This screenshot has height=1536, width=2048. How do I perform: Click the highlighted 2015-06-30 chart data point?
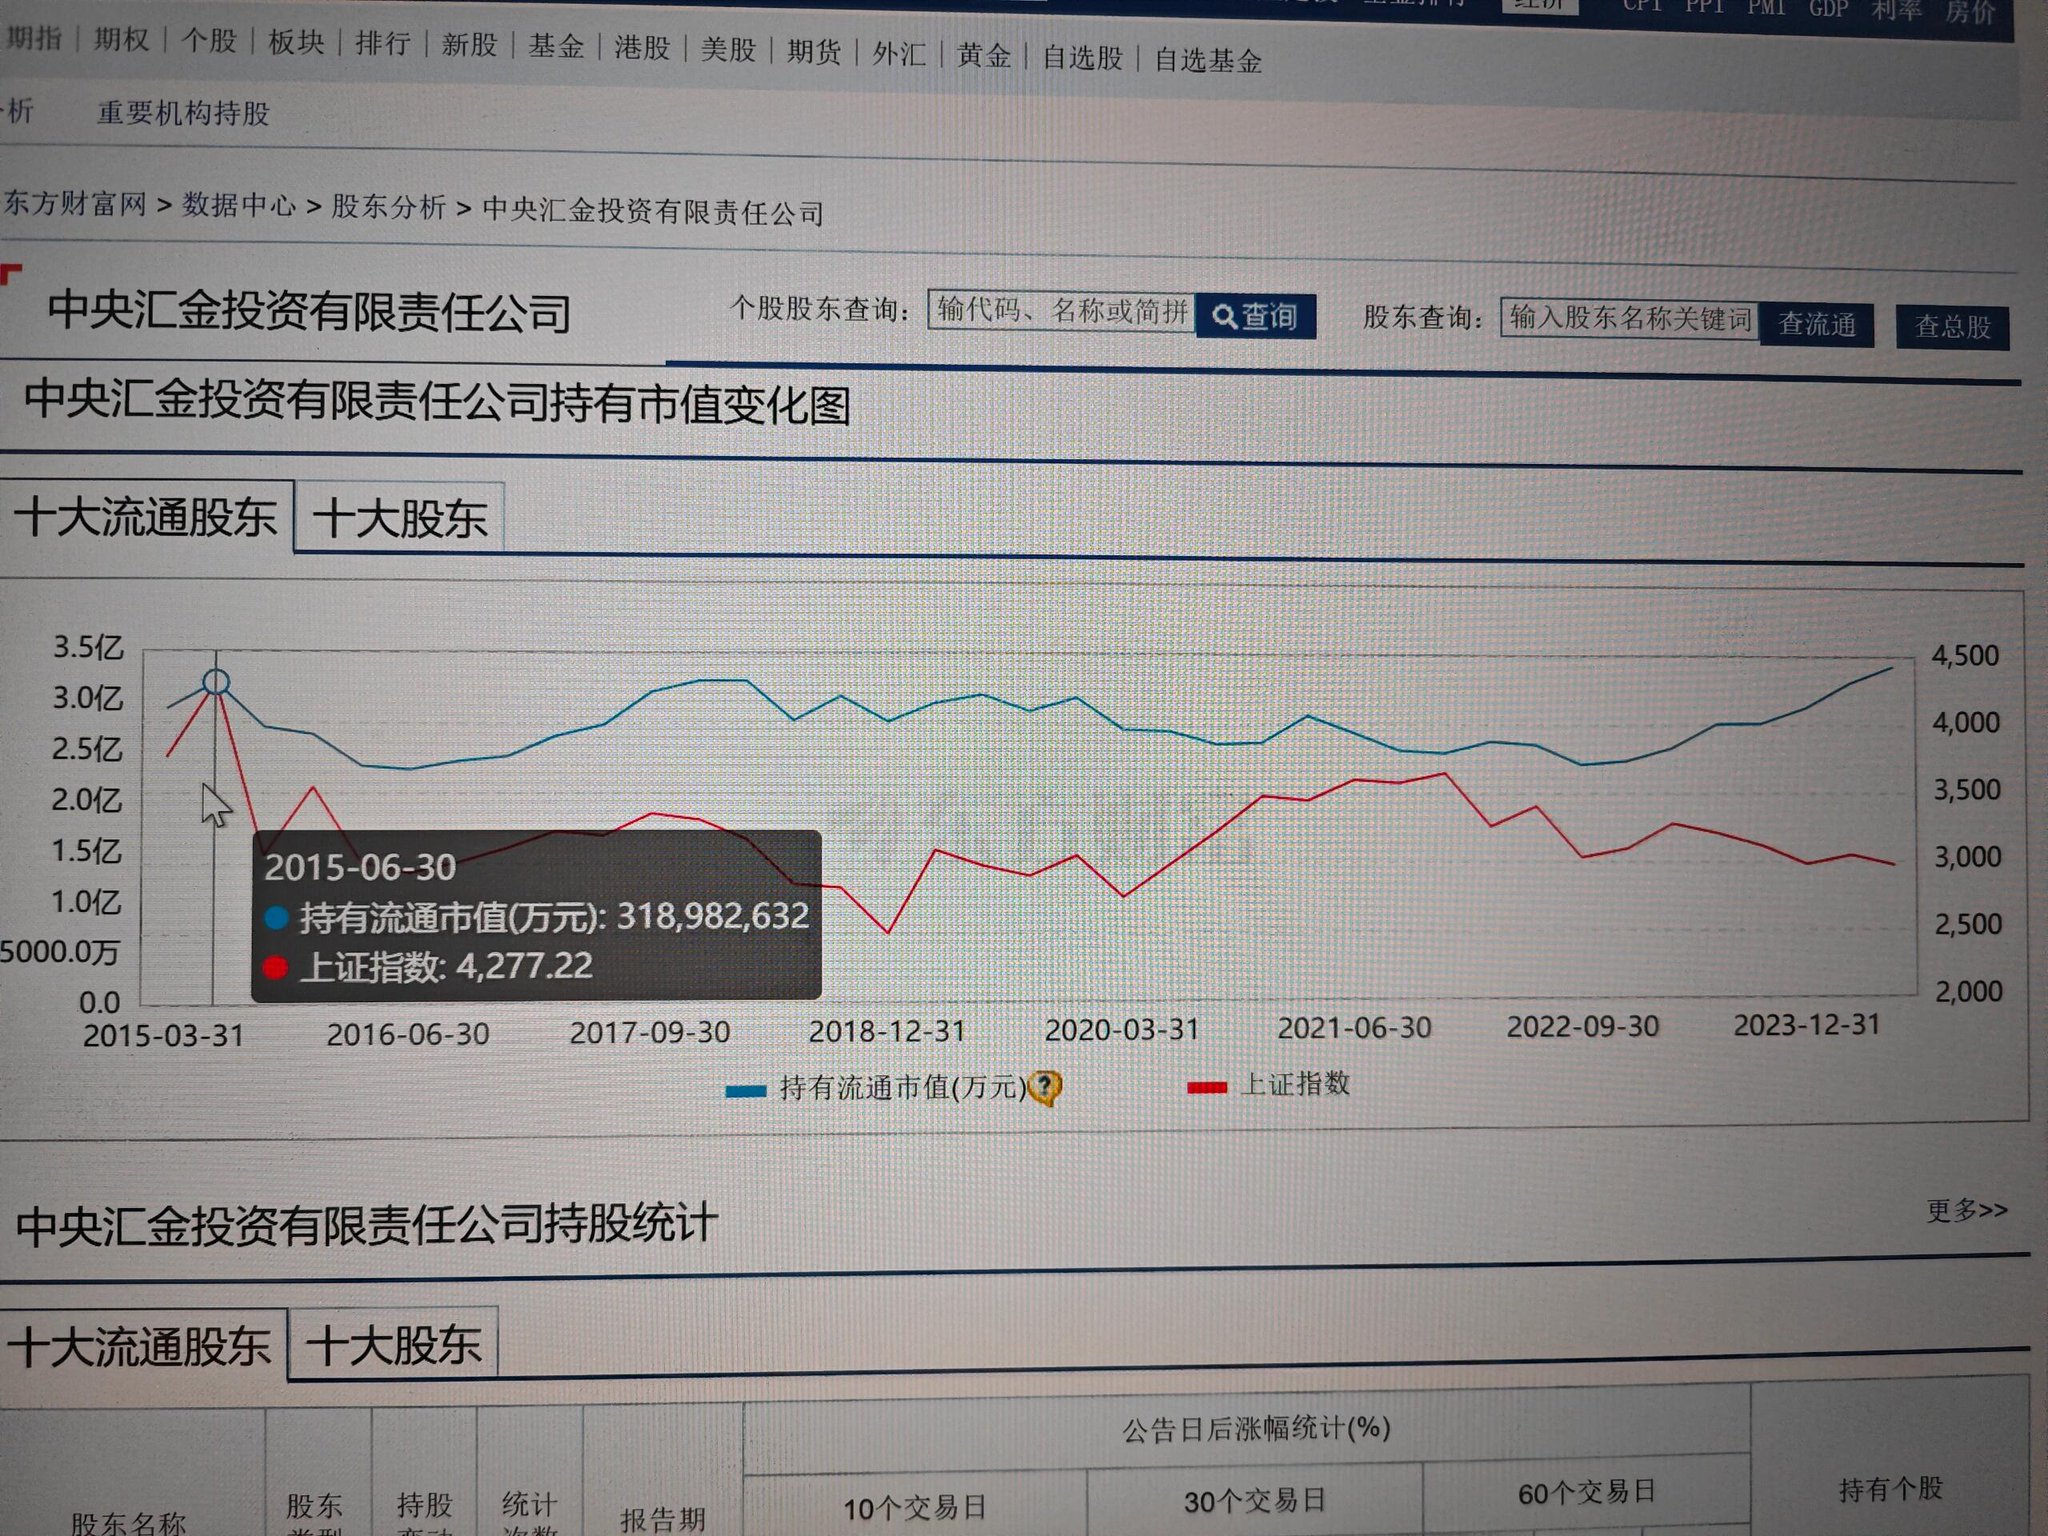point(216,682)
